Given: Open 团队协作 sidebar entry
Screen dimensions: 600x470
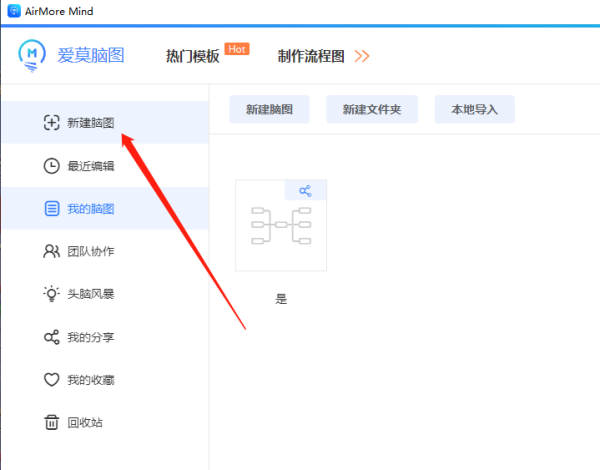Looking at the screenshot, I should point(105,251).
